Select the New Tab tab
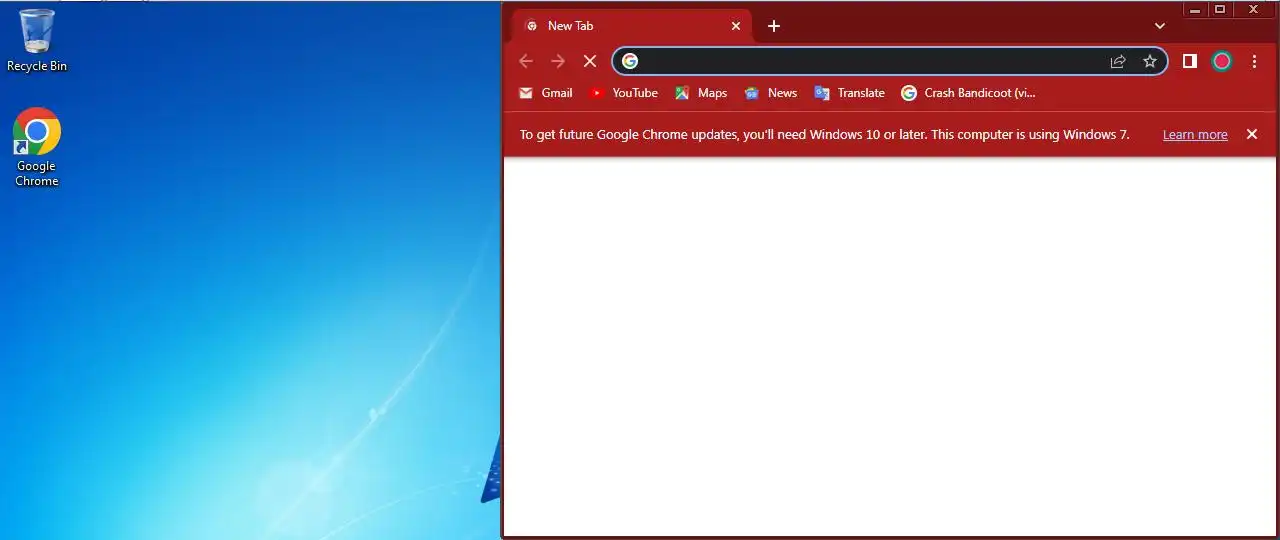The image size is (1280, 540). tap(632, 26)
